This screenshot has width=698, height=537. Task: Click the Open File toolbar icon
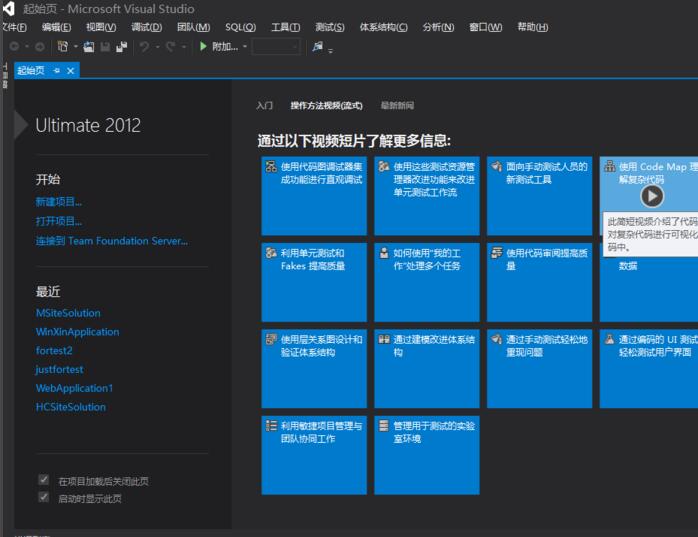[x=89, y=46]
